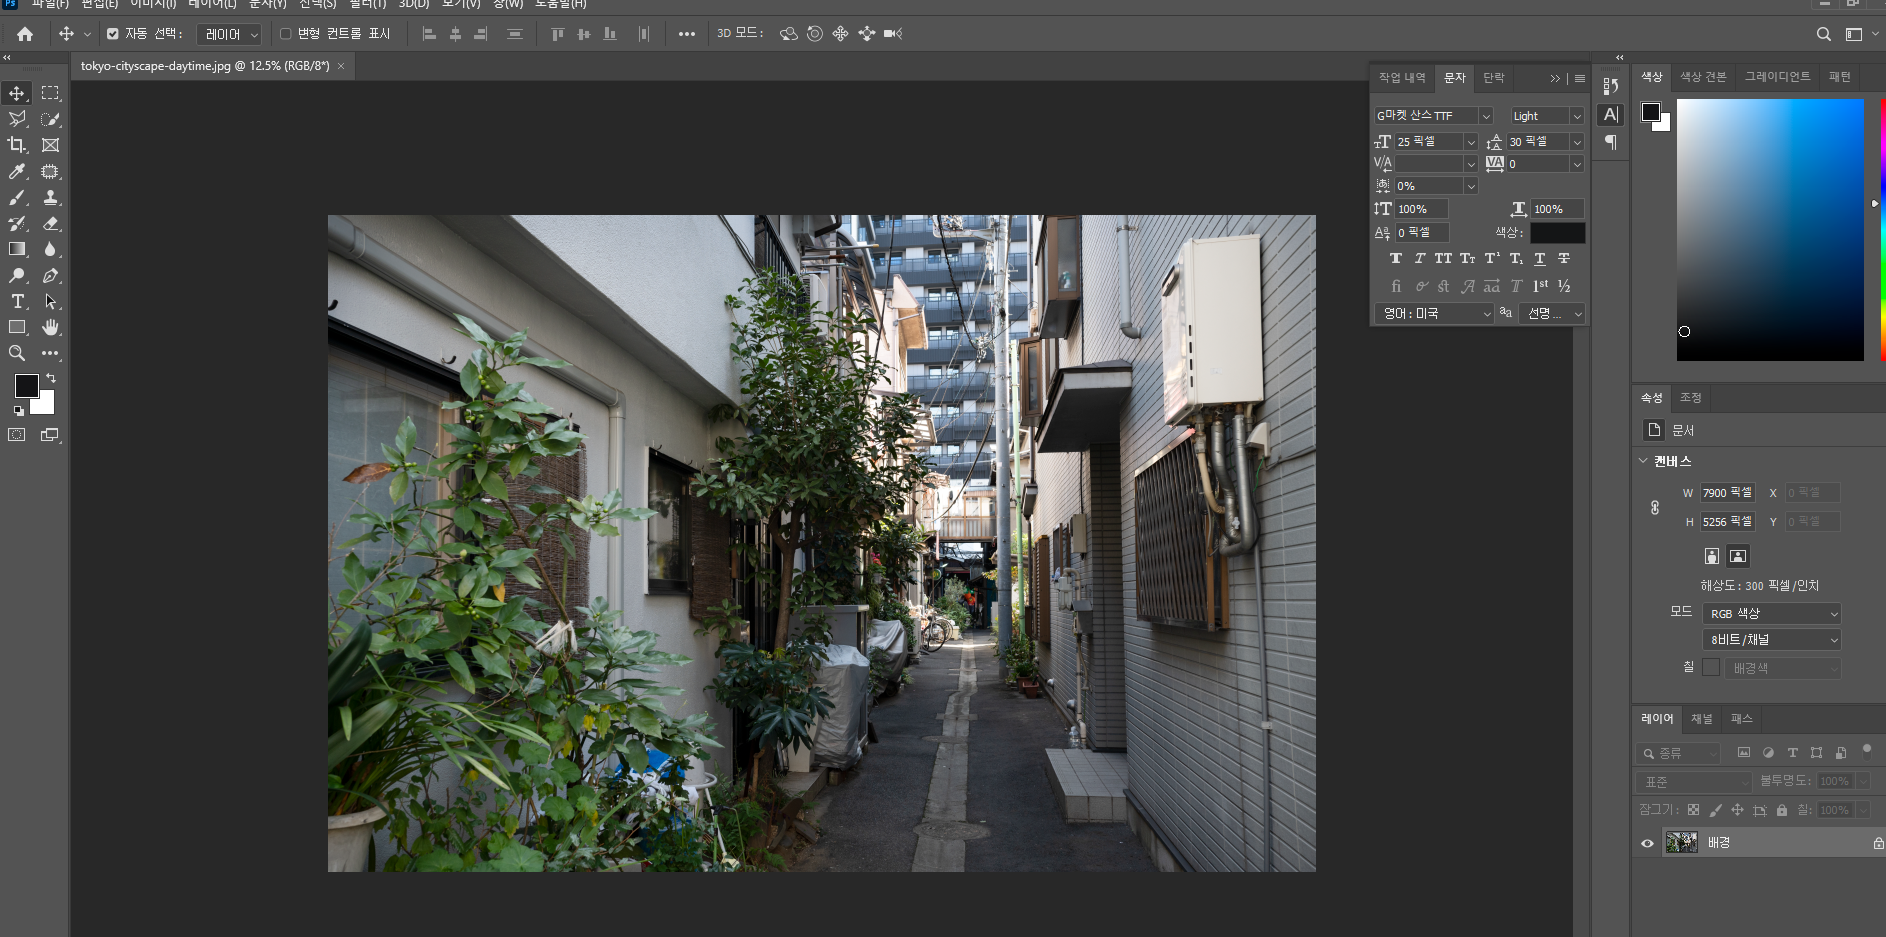
Task: Hide the 배경 layer with eye icon
Action: point(1647,843)
